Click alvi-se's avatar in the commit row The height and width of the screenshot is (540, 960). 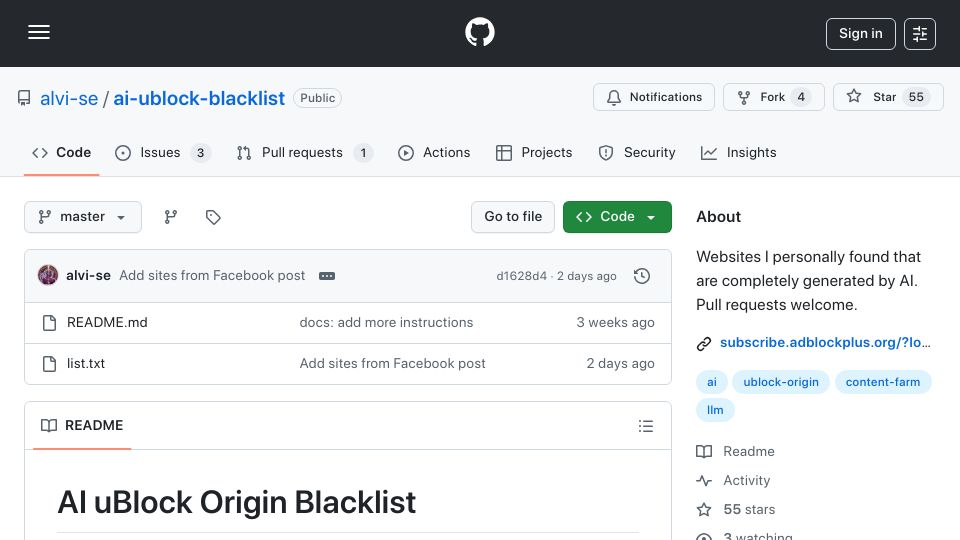[x=48, y=276]
